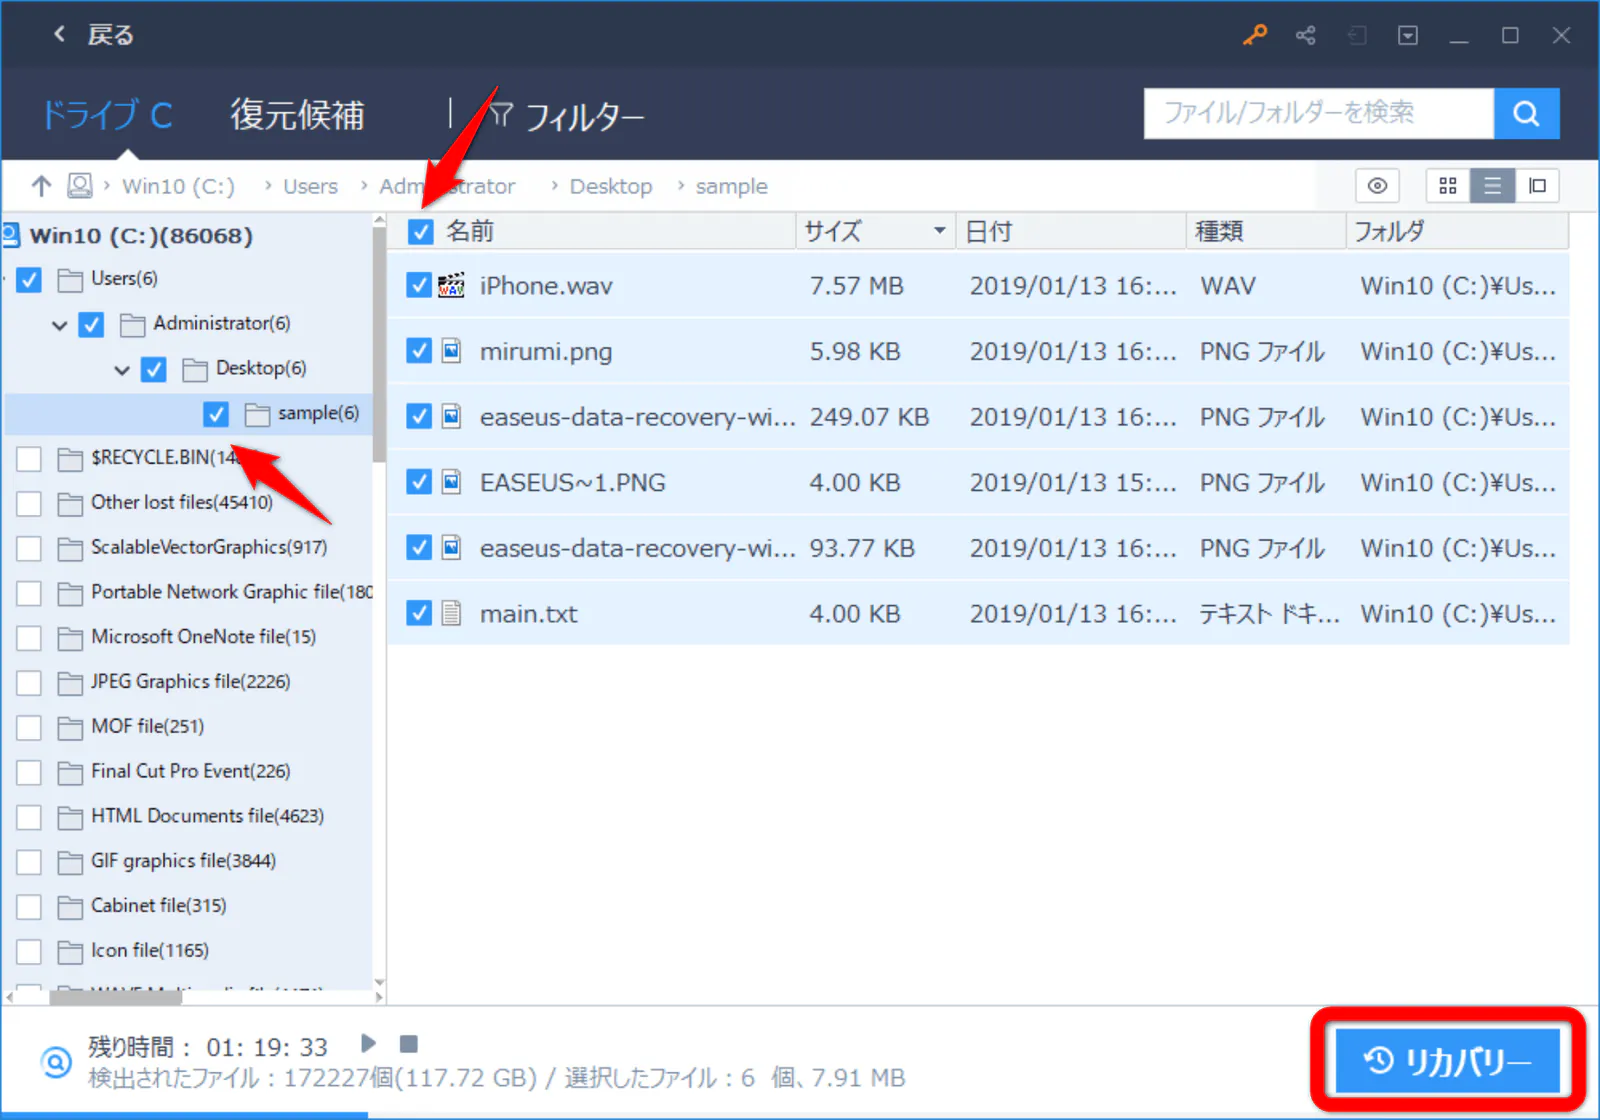Image resolution: width=1600 pixels, height=1120 pixels.
Task: Switch to the 復元候補 tab
Action: coord(297,115)
